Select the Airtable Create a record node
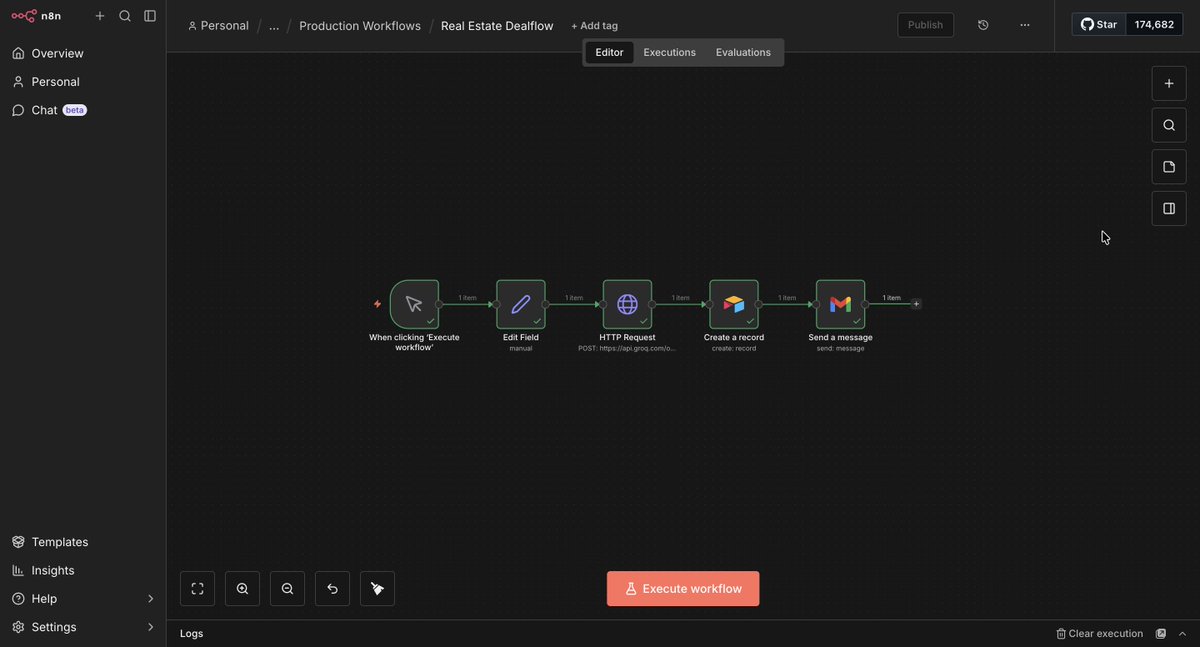1200x647 pixels. (x=734, y=304)
